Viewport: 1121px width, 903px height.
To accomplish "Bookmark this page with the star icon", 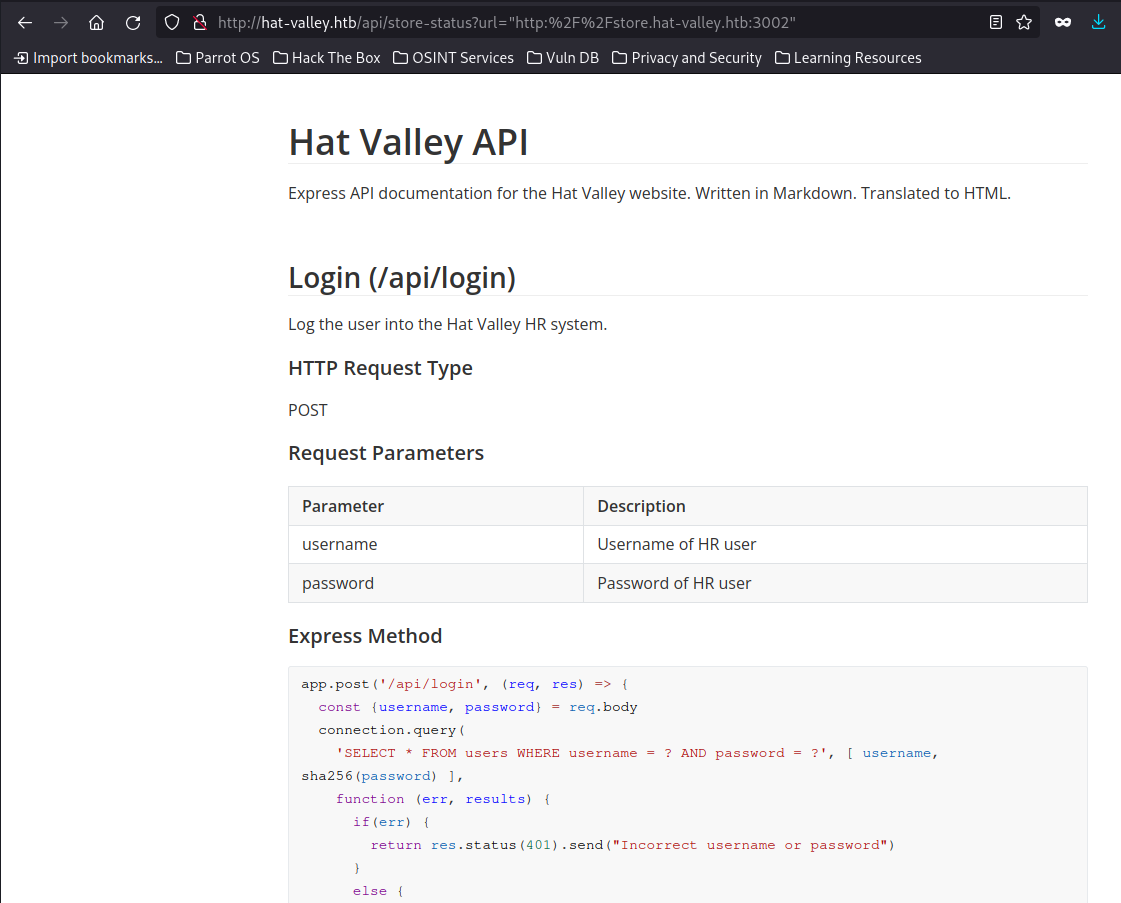I will point(1024,22).
